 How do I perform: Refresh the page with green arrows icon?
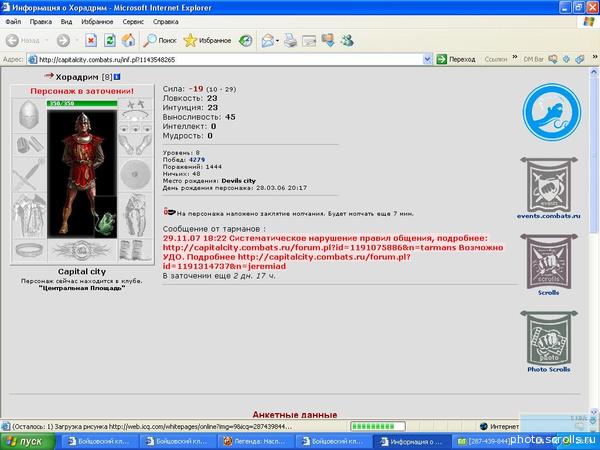pos(110,40)
